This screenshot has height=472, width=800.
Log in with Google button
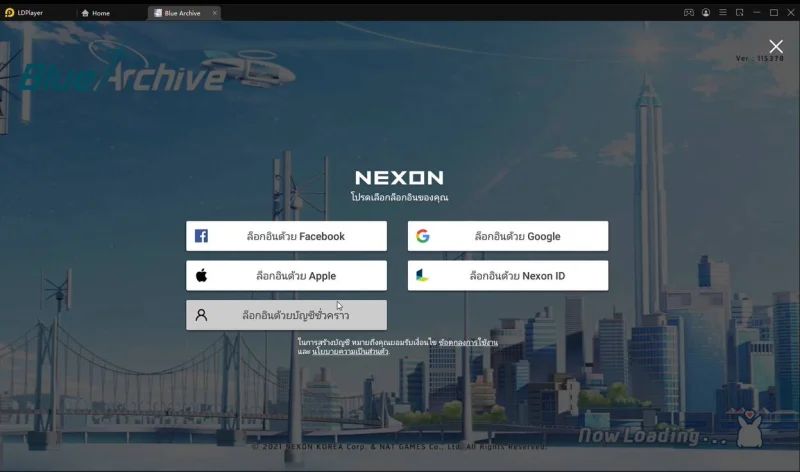[508, 236]
